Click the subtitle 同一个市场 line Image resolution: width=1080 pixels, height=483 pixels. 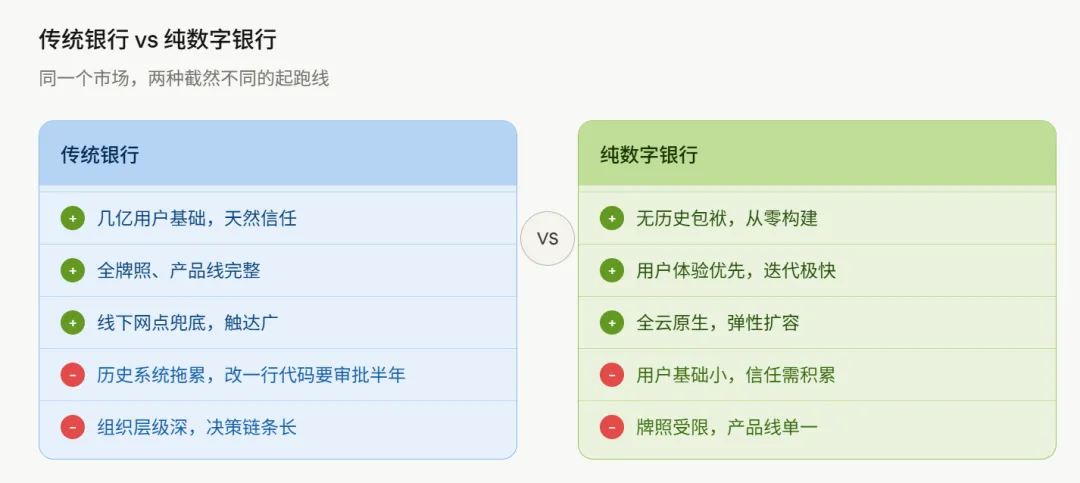point(185,79)
